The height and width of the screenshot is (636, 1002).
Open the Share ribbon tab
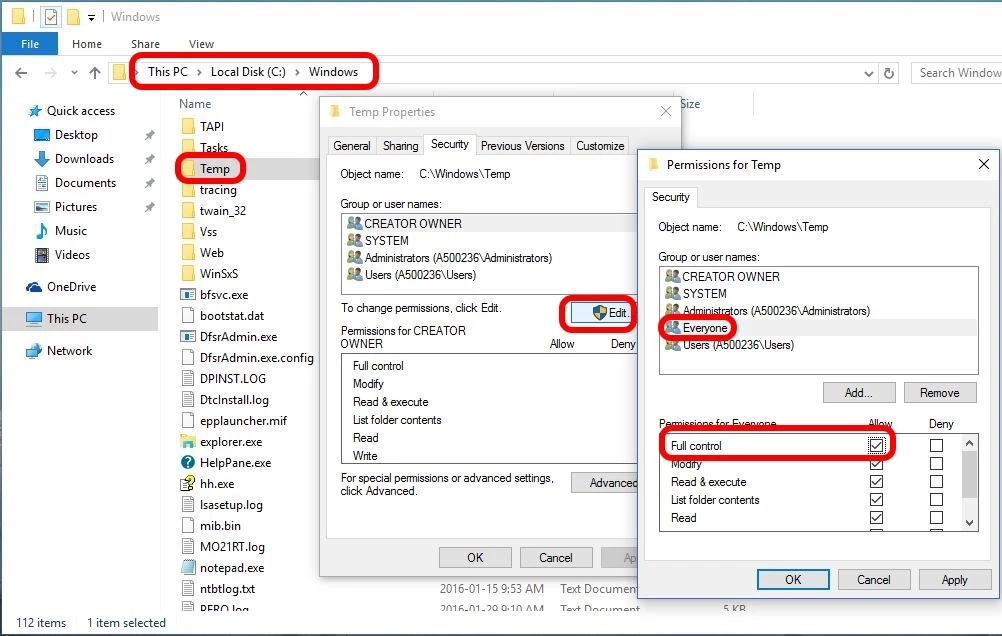coord(146,44)
